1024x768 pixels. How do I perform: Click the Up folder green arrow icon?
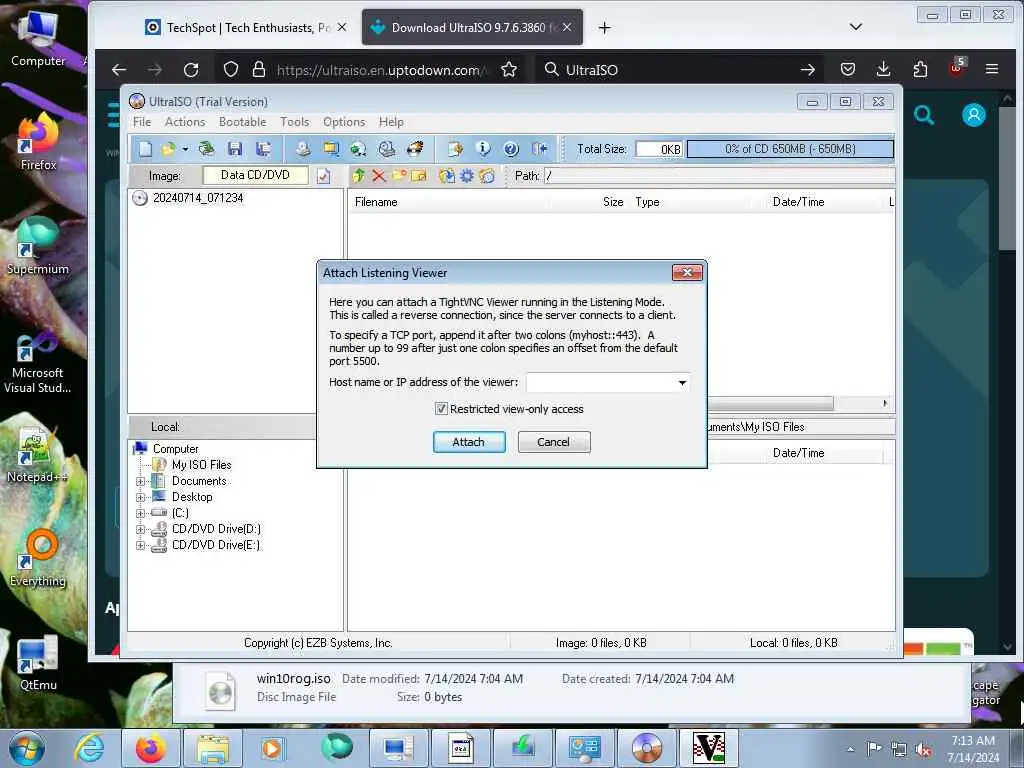359,176
